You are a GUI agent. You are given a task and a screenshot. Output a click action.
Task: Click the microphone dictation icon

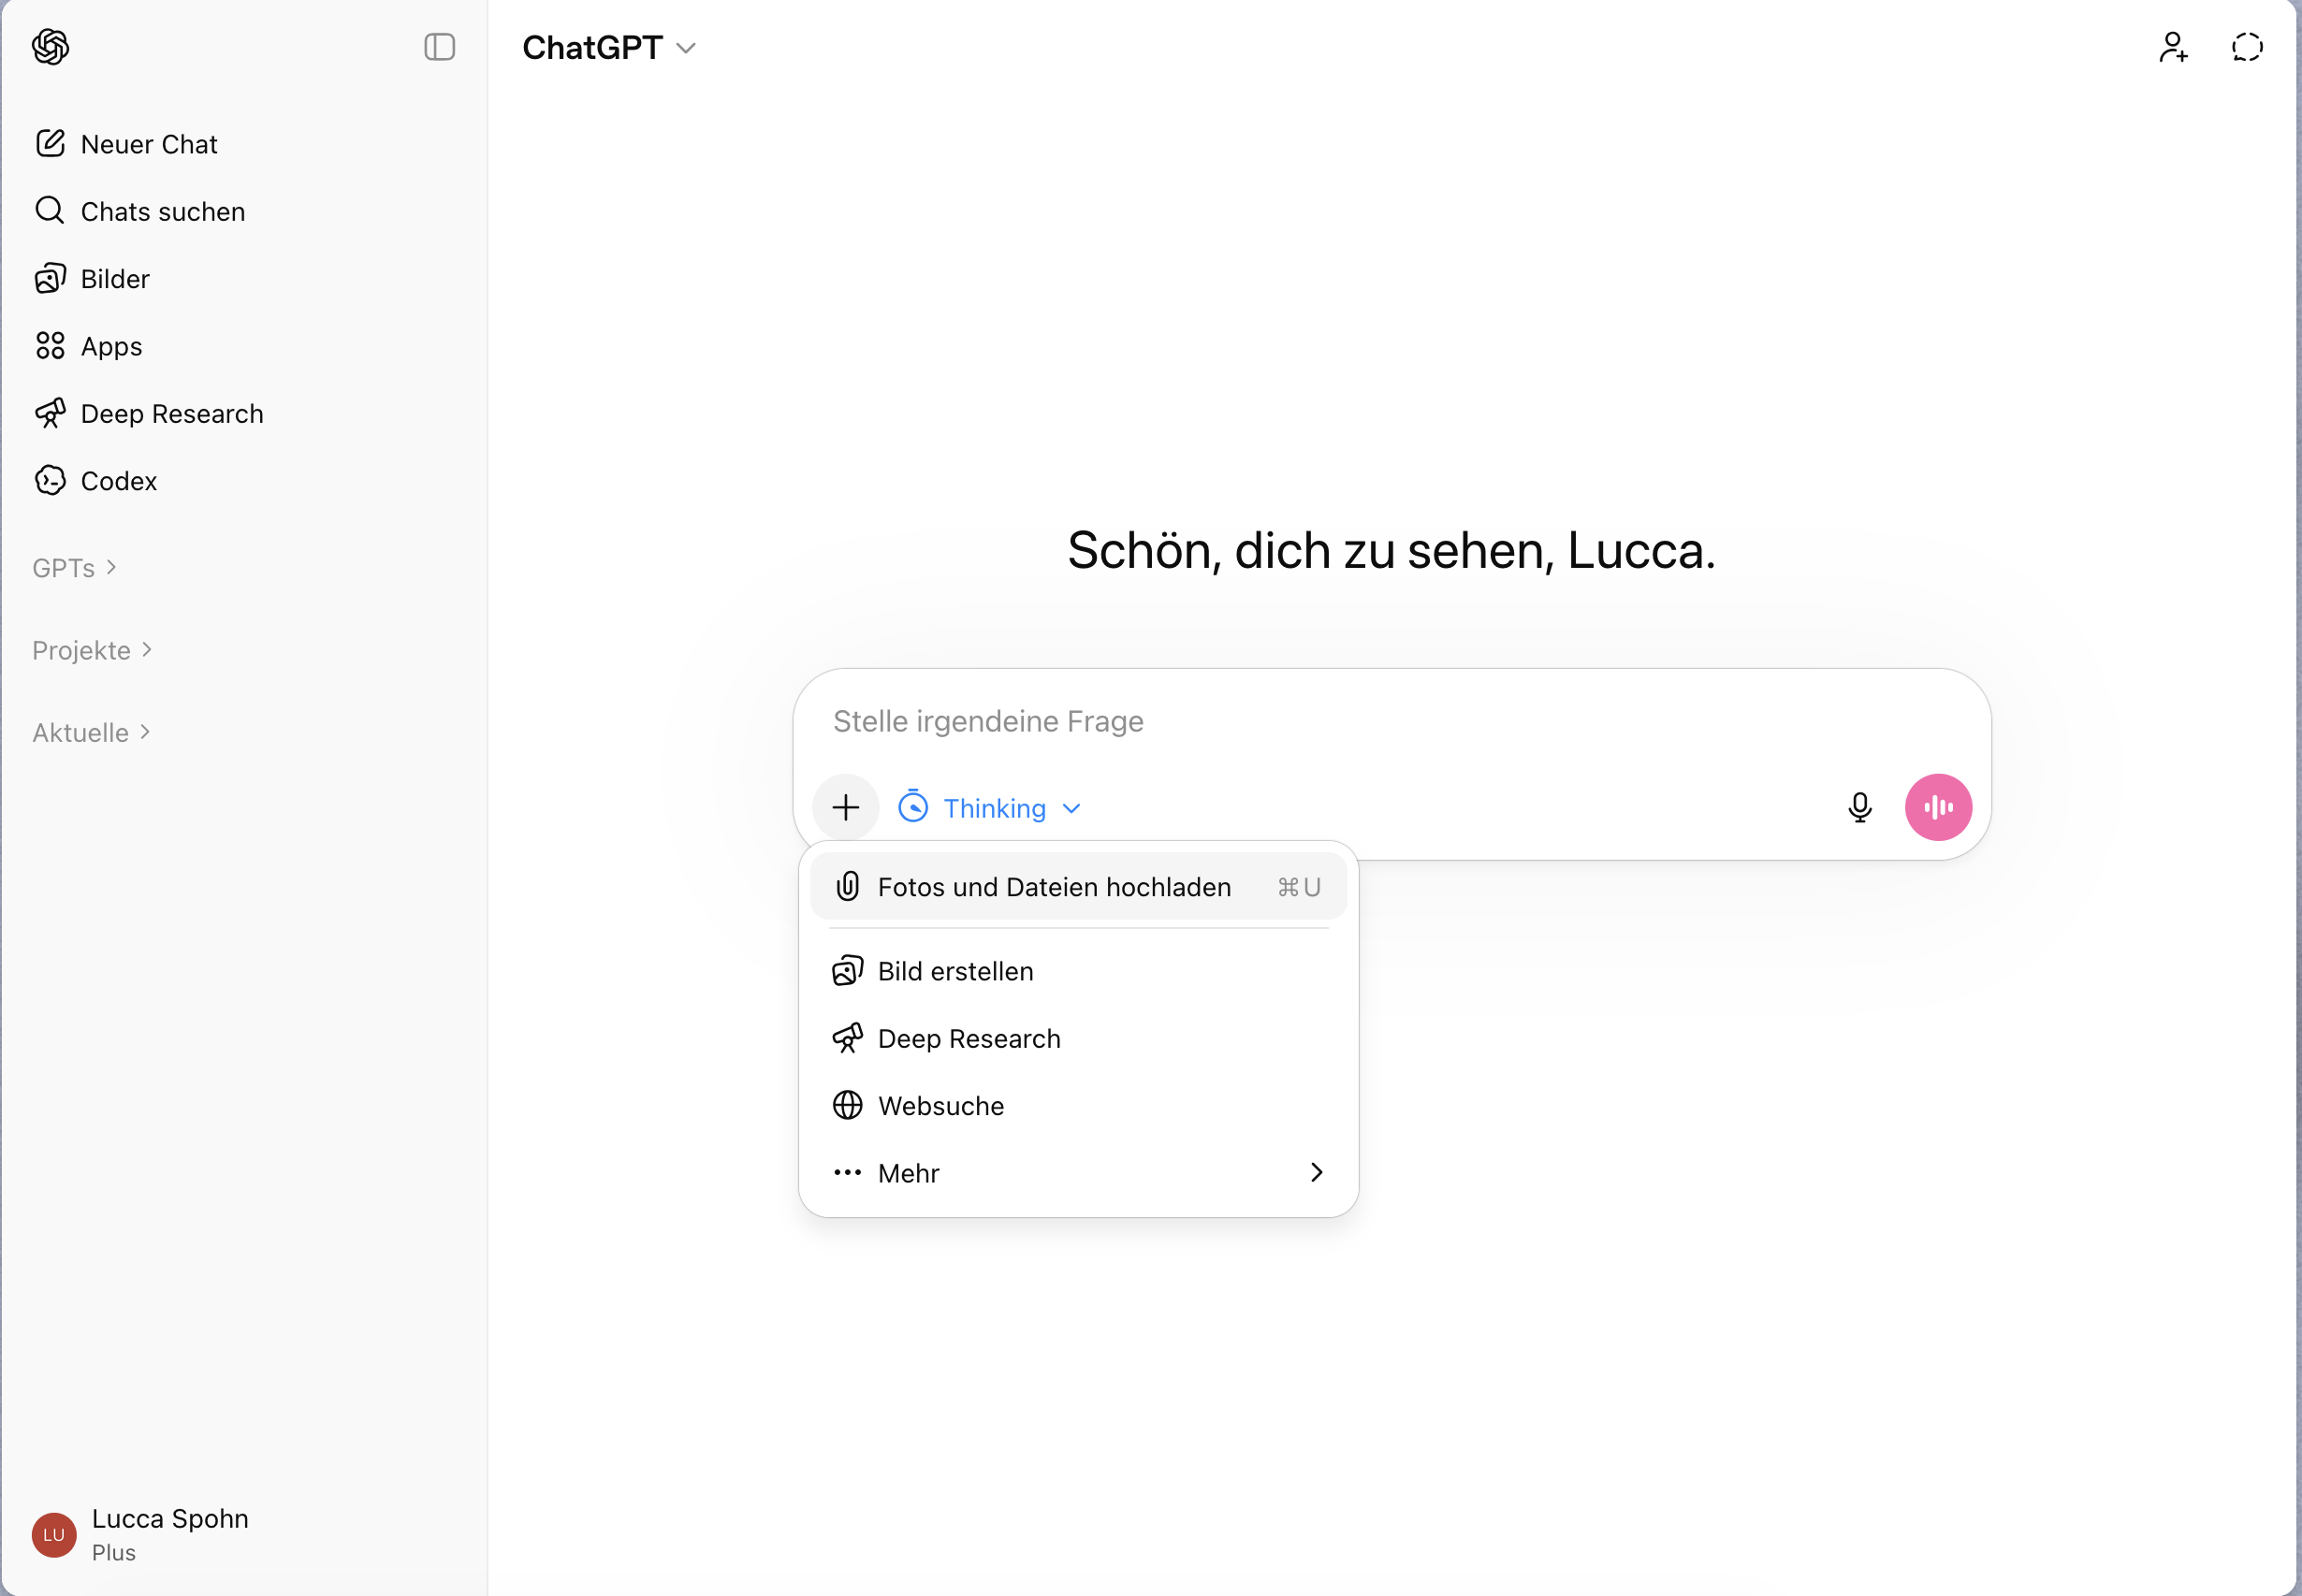click(1859, 807)
